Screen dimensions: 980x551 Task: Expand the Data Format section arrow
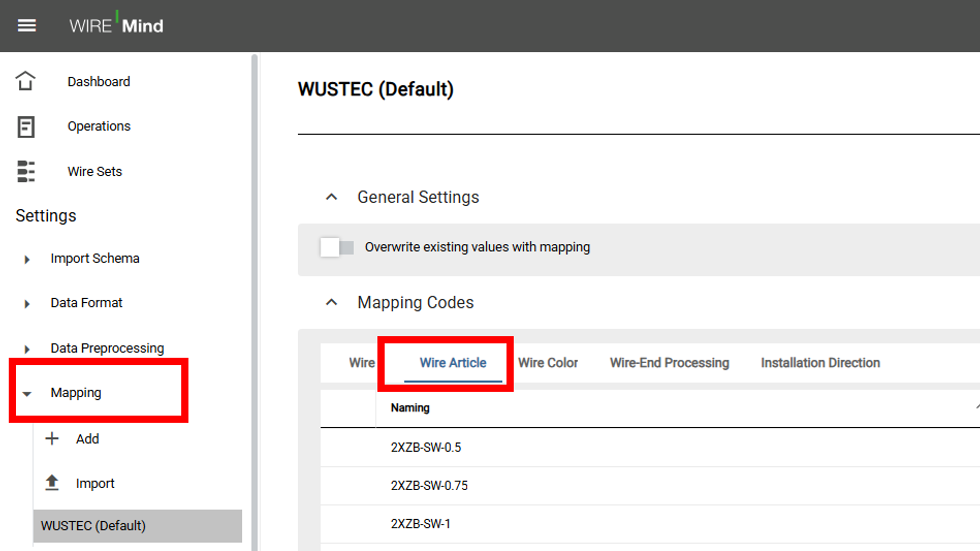pos(27,304)
